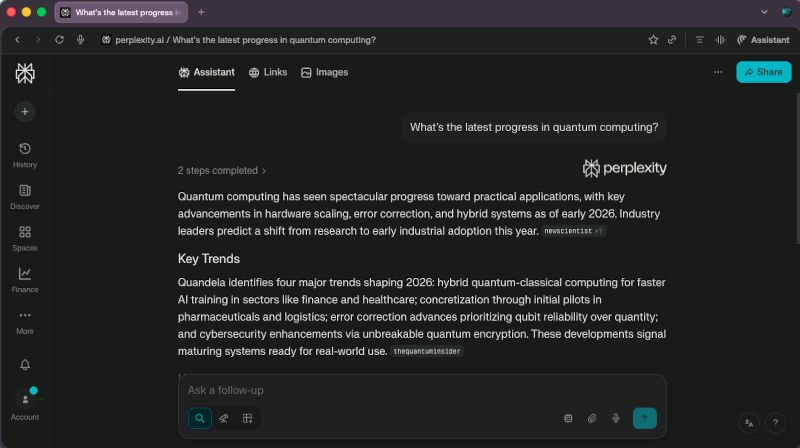Open the model selector chip icon
This screenshot has height=448, width=800.
pyautogui.click(x=568, y=418)
